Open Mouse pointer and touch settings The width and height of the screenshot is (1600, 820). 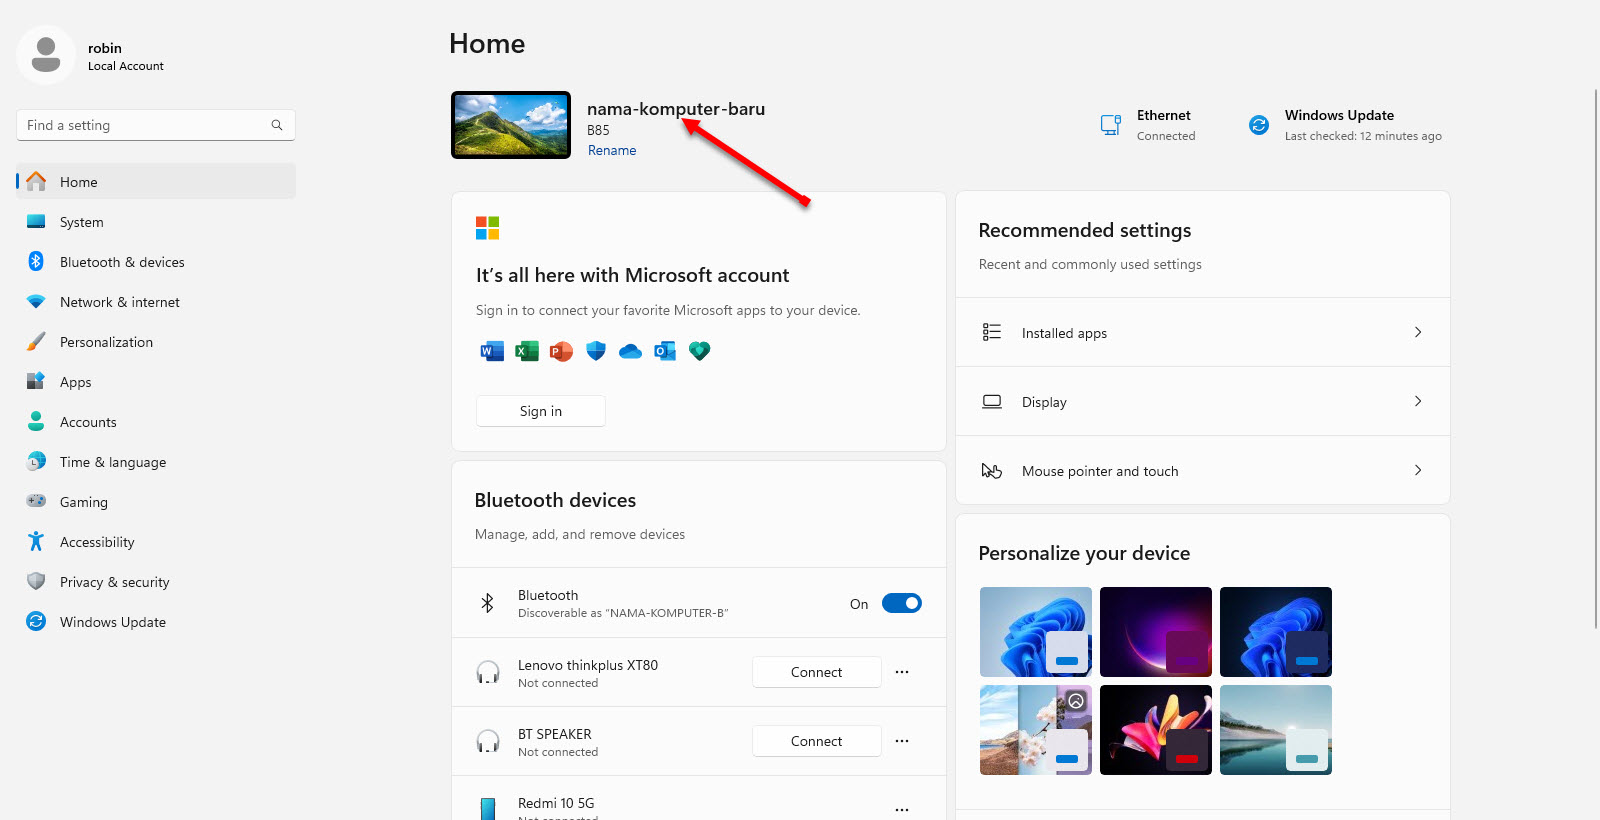tap(1202, 471)
